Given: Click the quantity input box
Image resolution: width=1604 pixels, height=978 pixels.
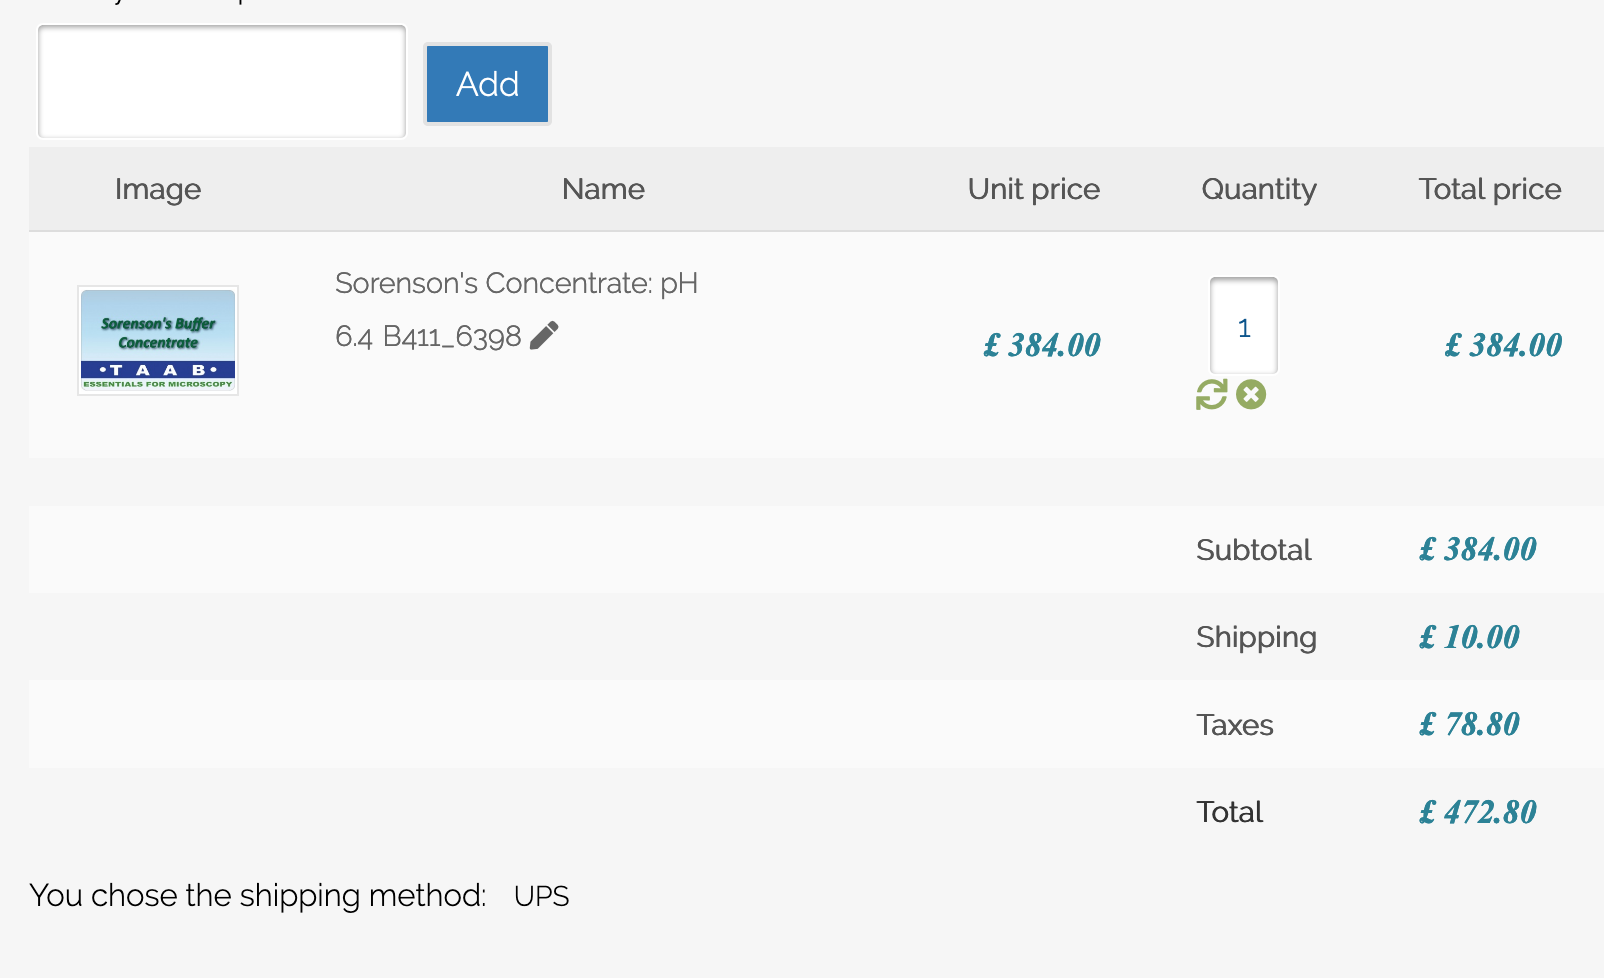Looking at the screenshot, I should 1243,327.
